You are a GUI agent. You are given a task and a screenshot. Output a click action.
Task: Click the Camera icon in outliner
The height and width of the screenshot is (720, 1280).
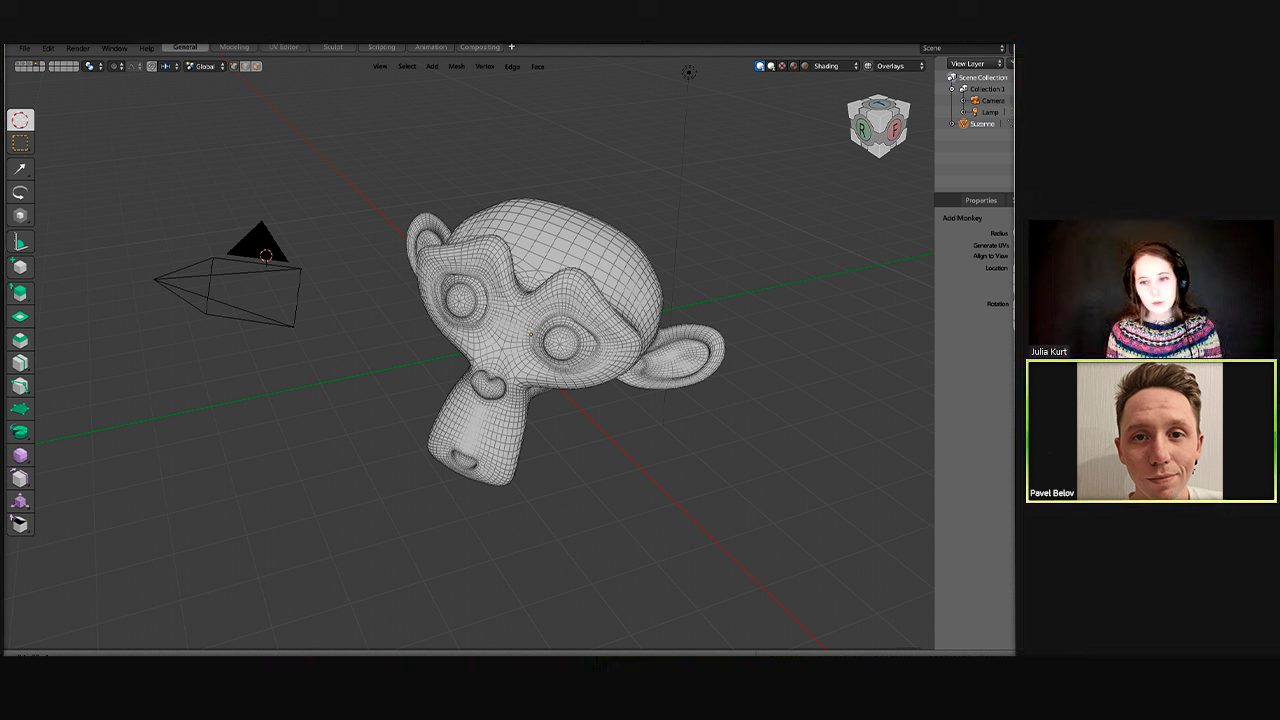[x=975, y=101]
